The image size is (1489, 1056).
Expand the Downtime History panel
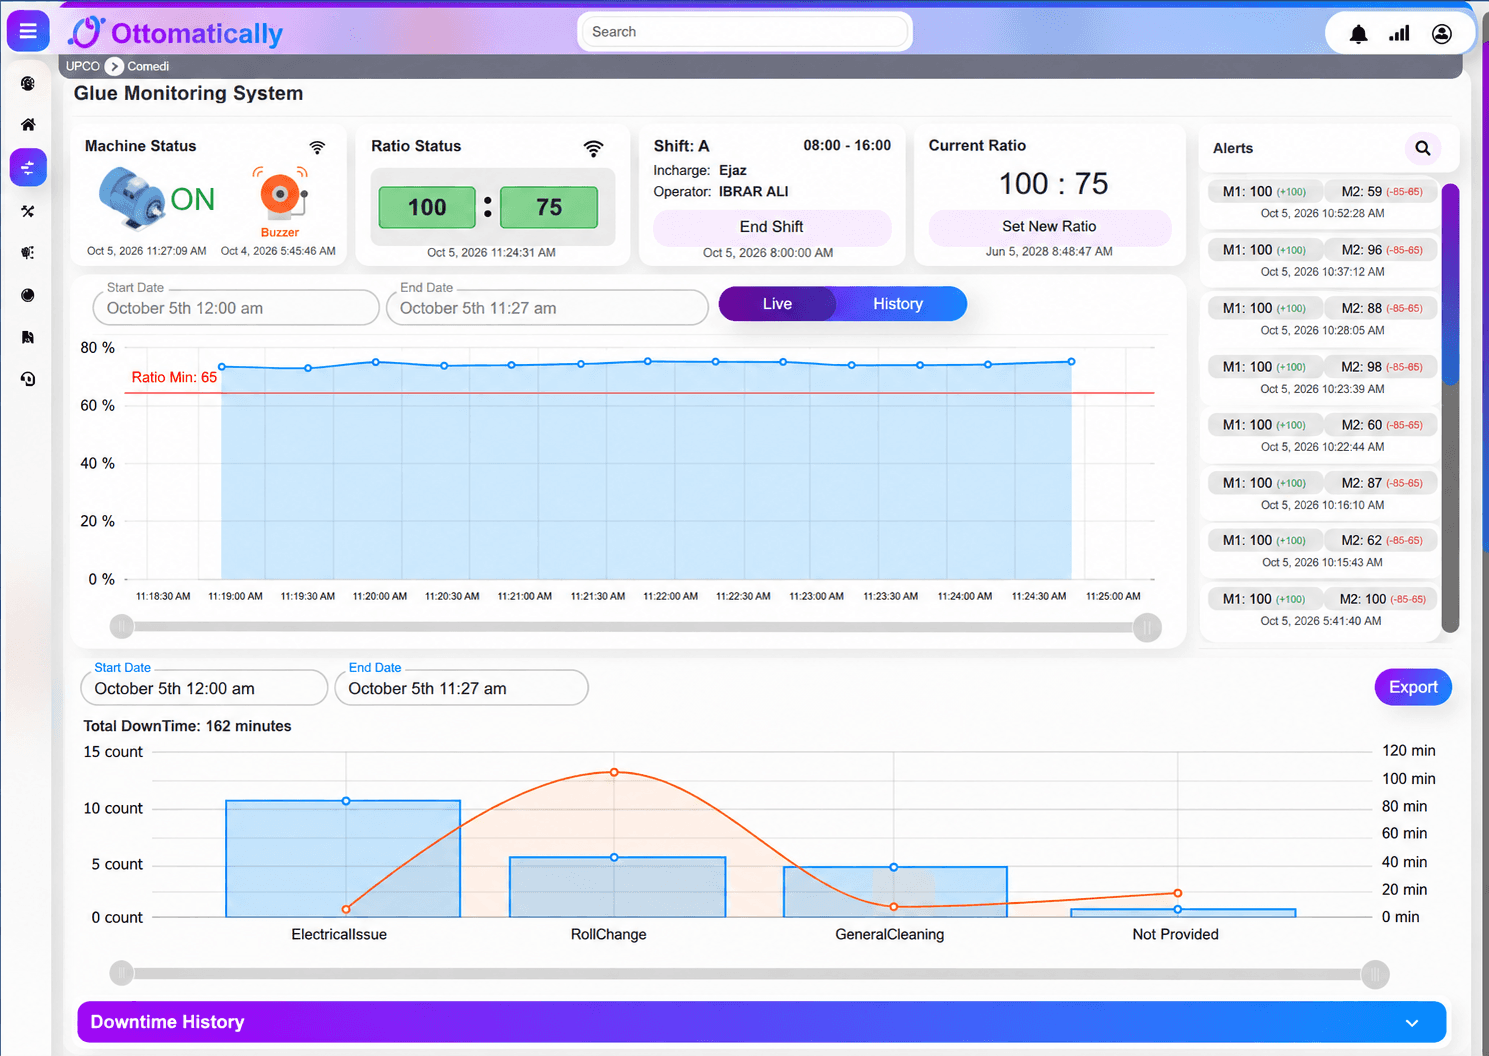coord(762,1022)
